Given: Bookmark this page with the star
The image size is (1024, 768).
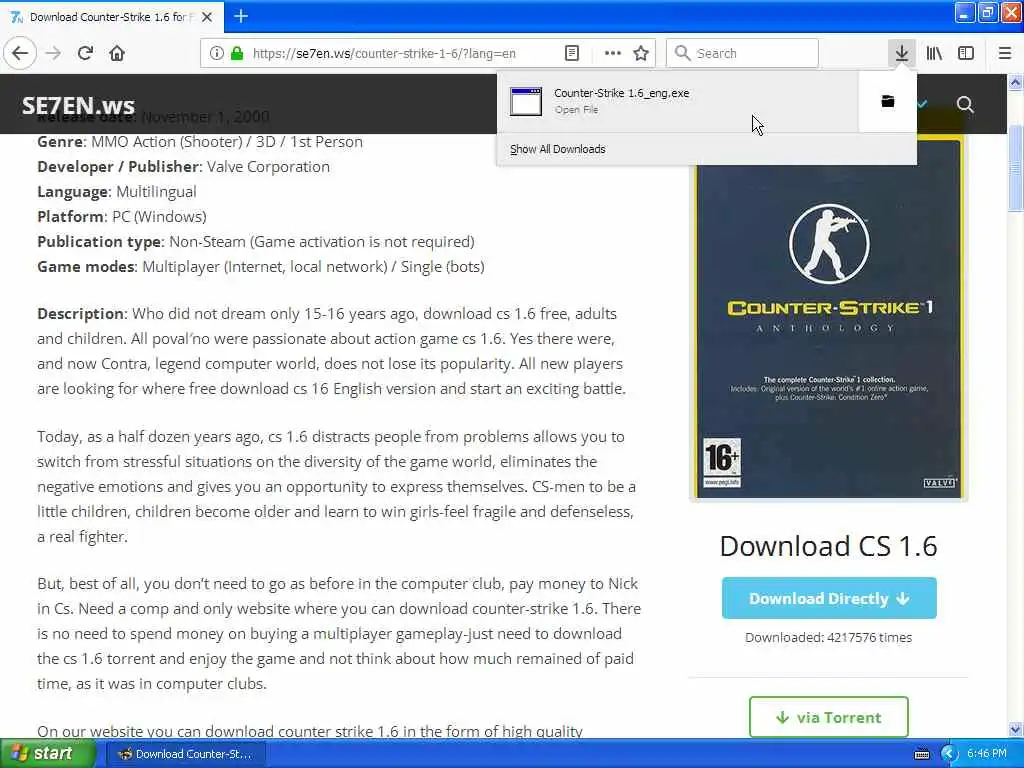Looking at the screenshot, I should click(641, 53).
